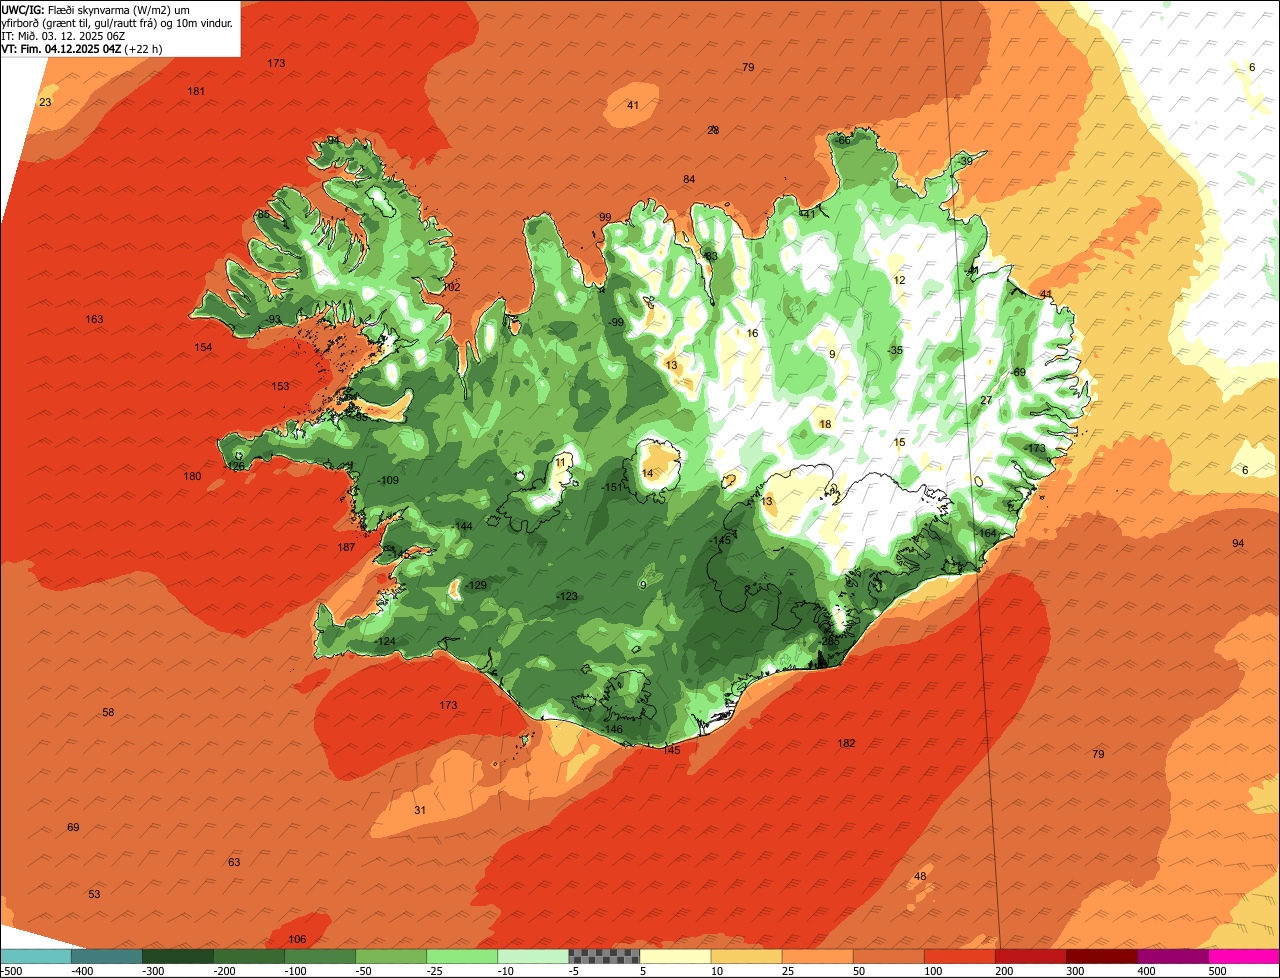Click the sea value 182 southeast of Iceland
1280x978 pixels.
pyautogui.click(x=846, y=744)
